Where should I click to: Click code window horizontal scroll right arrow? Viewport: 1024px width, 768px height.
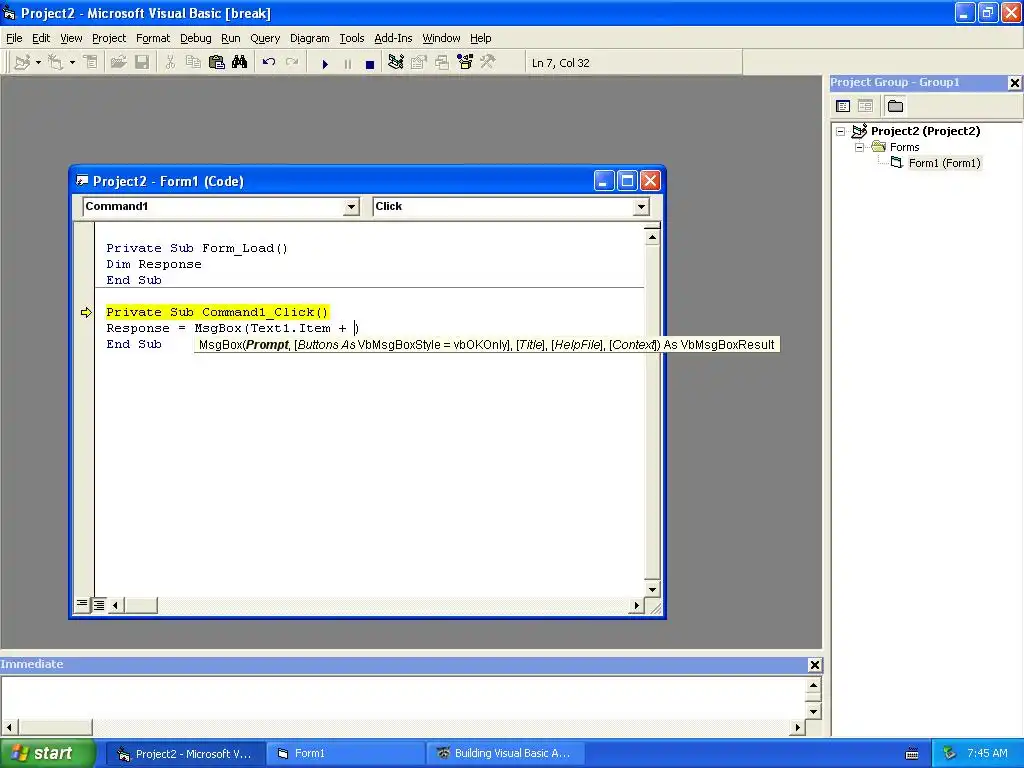(636, 605)
